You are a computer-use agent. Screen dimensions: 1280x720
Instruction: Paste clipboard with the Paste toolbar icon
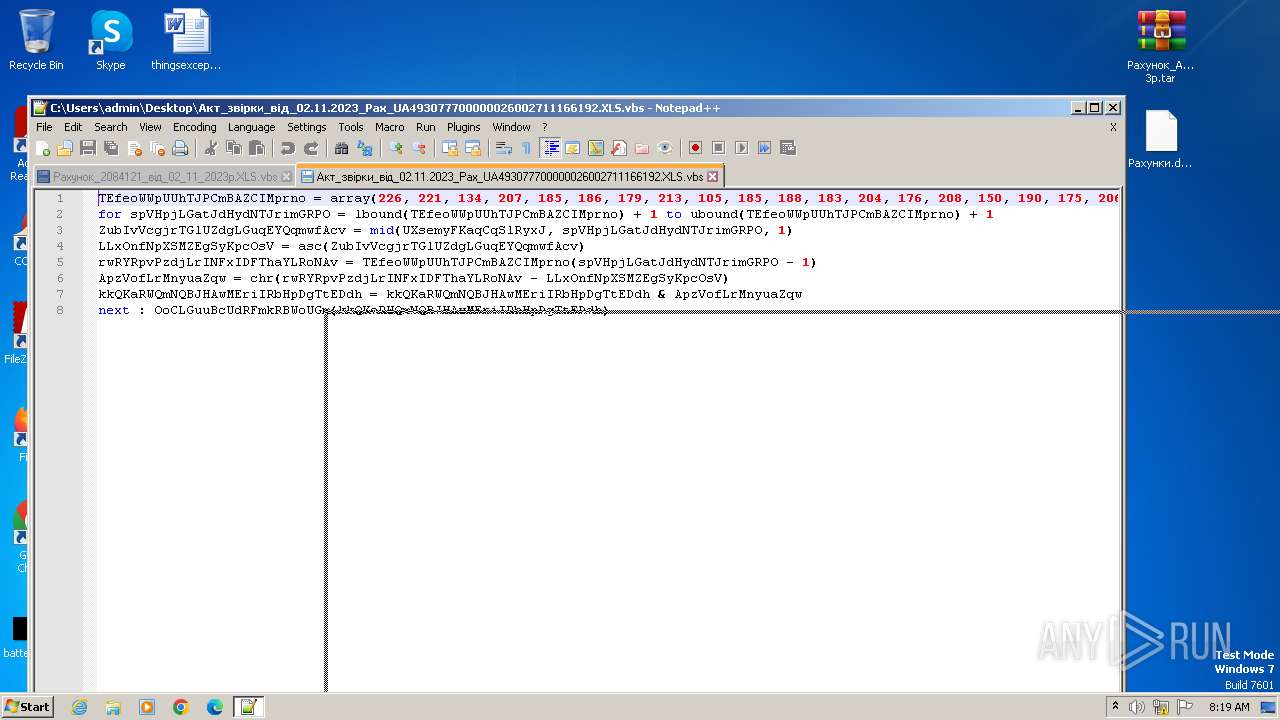pos(257,148)
